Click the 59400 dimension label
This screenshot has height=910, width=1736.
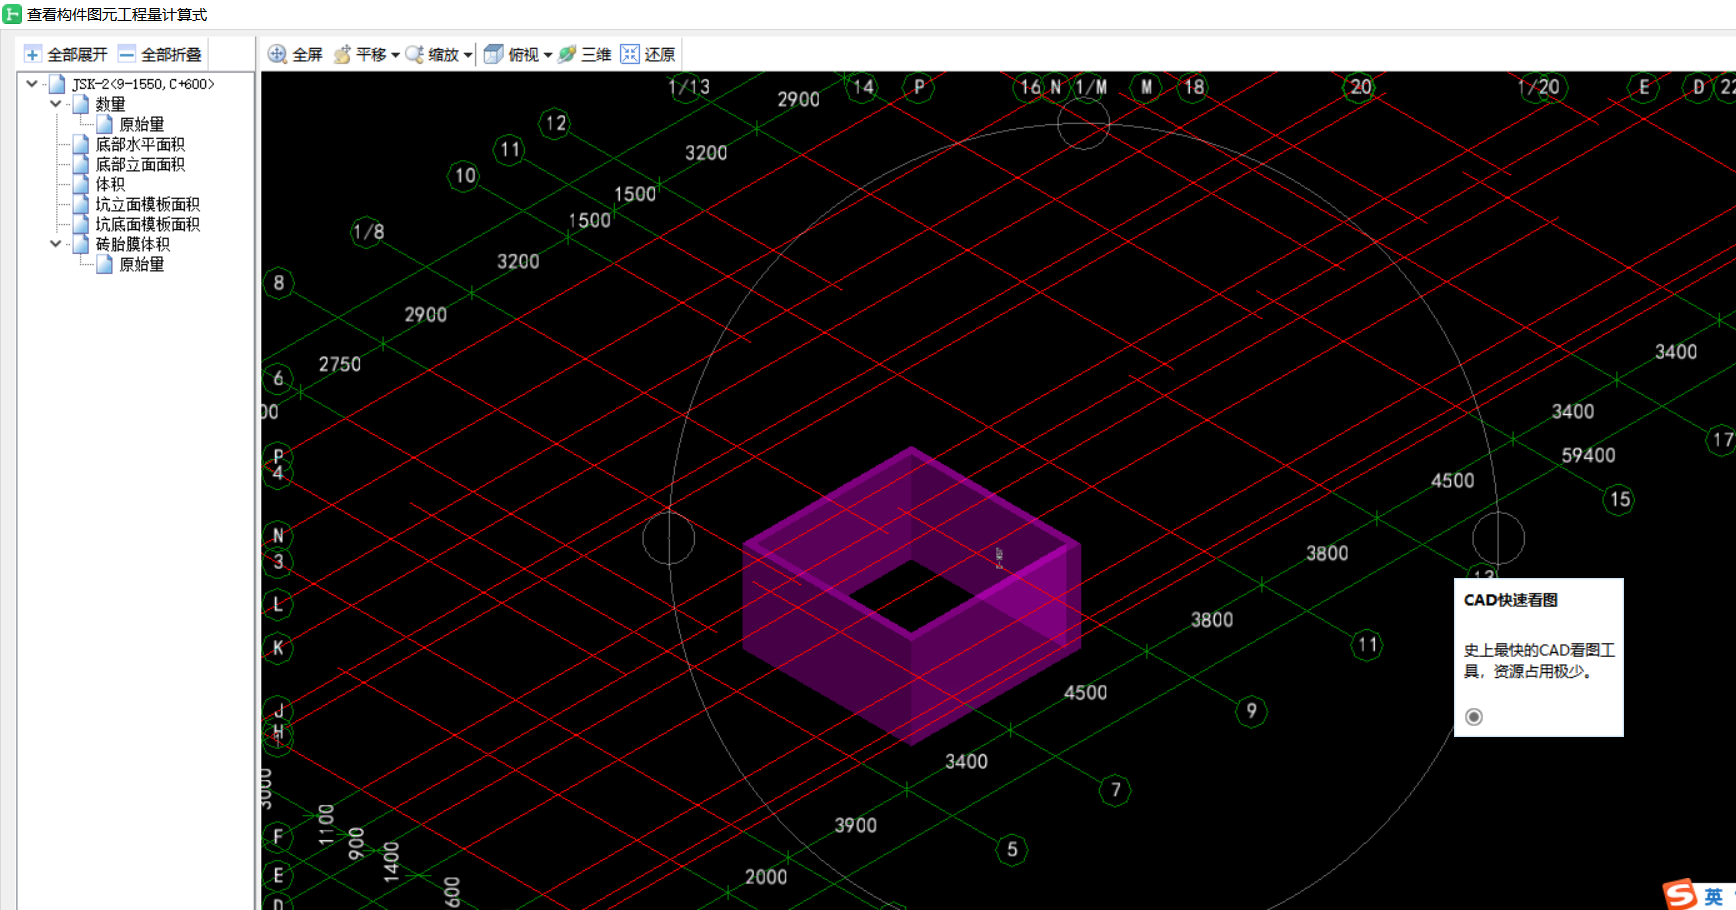click(1588, 455)
